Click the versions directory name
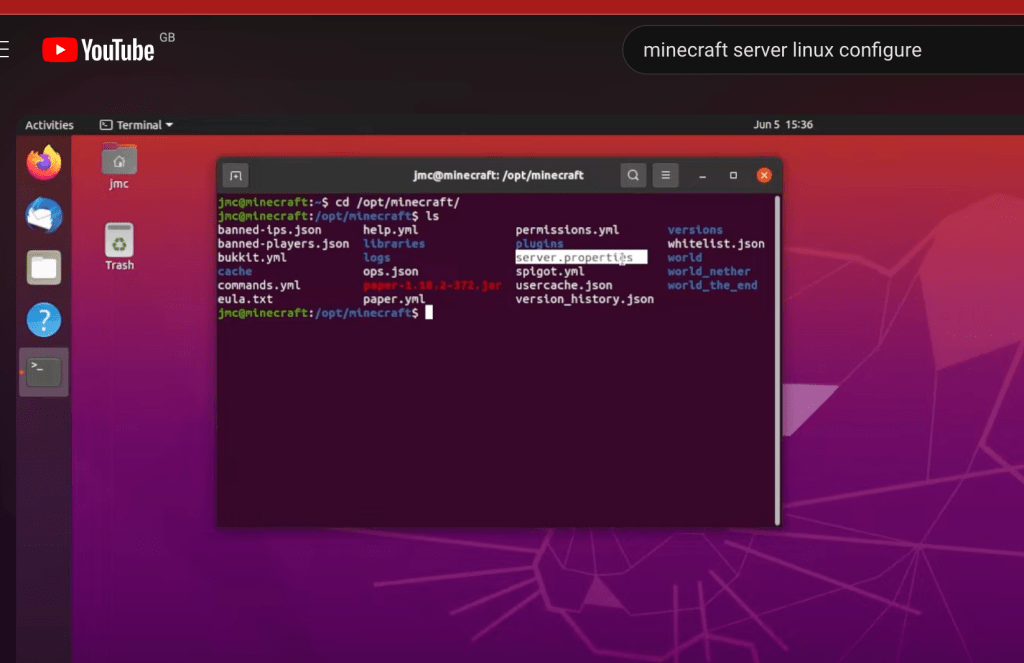The width and height of the screenshot is (1024, 663). click(x=695, y=230)
